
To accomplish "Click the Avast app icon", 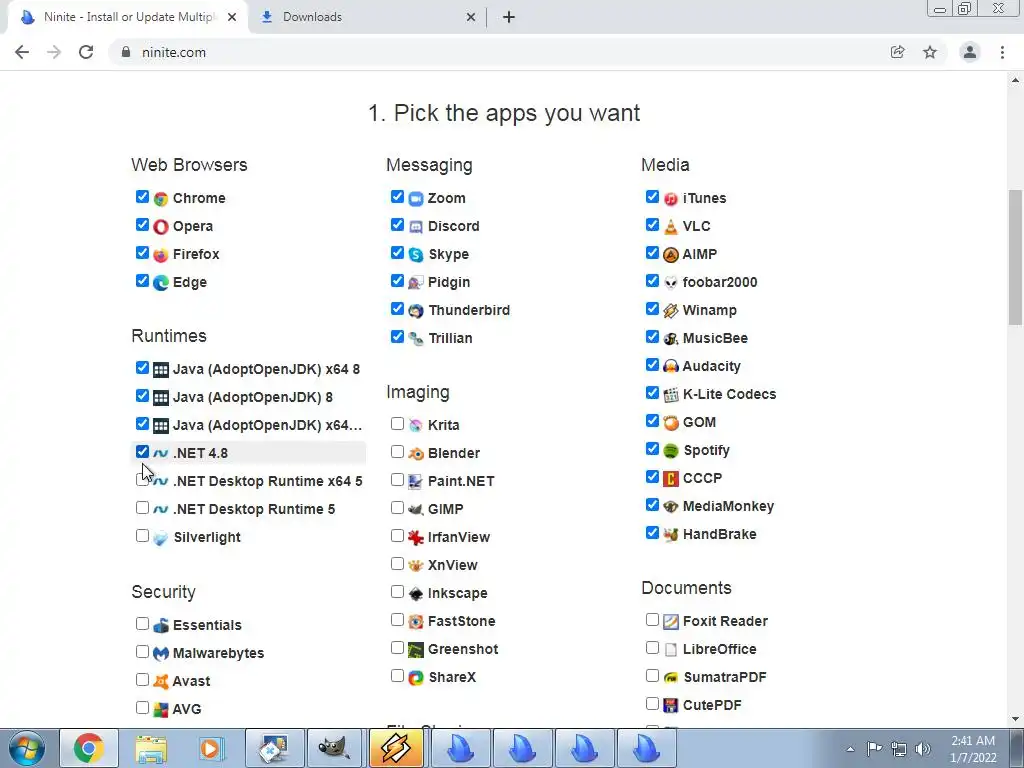I will [x=161, y=682].
